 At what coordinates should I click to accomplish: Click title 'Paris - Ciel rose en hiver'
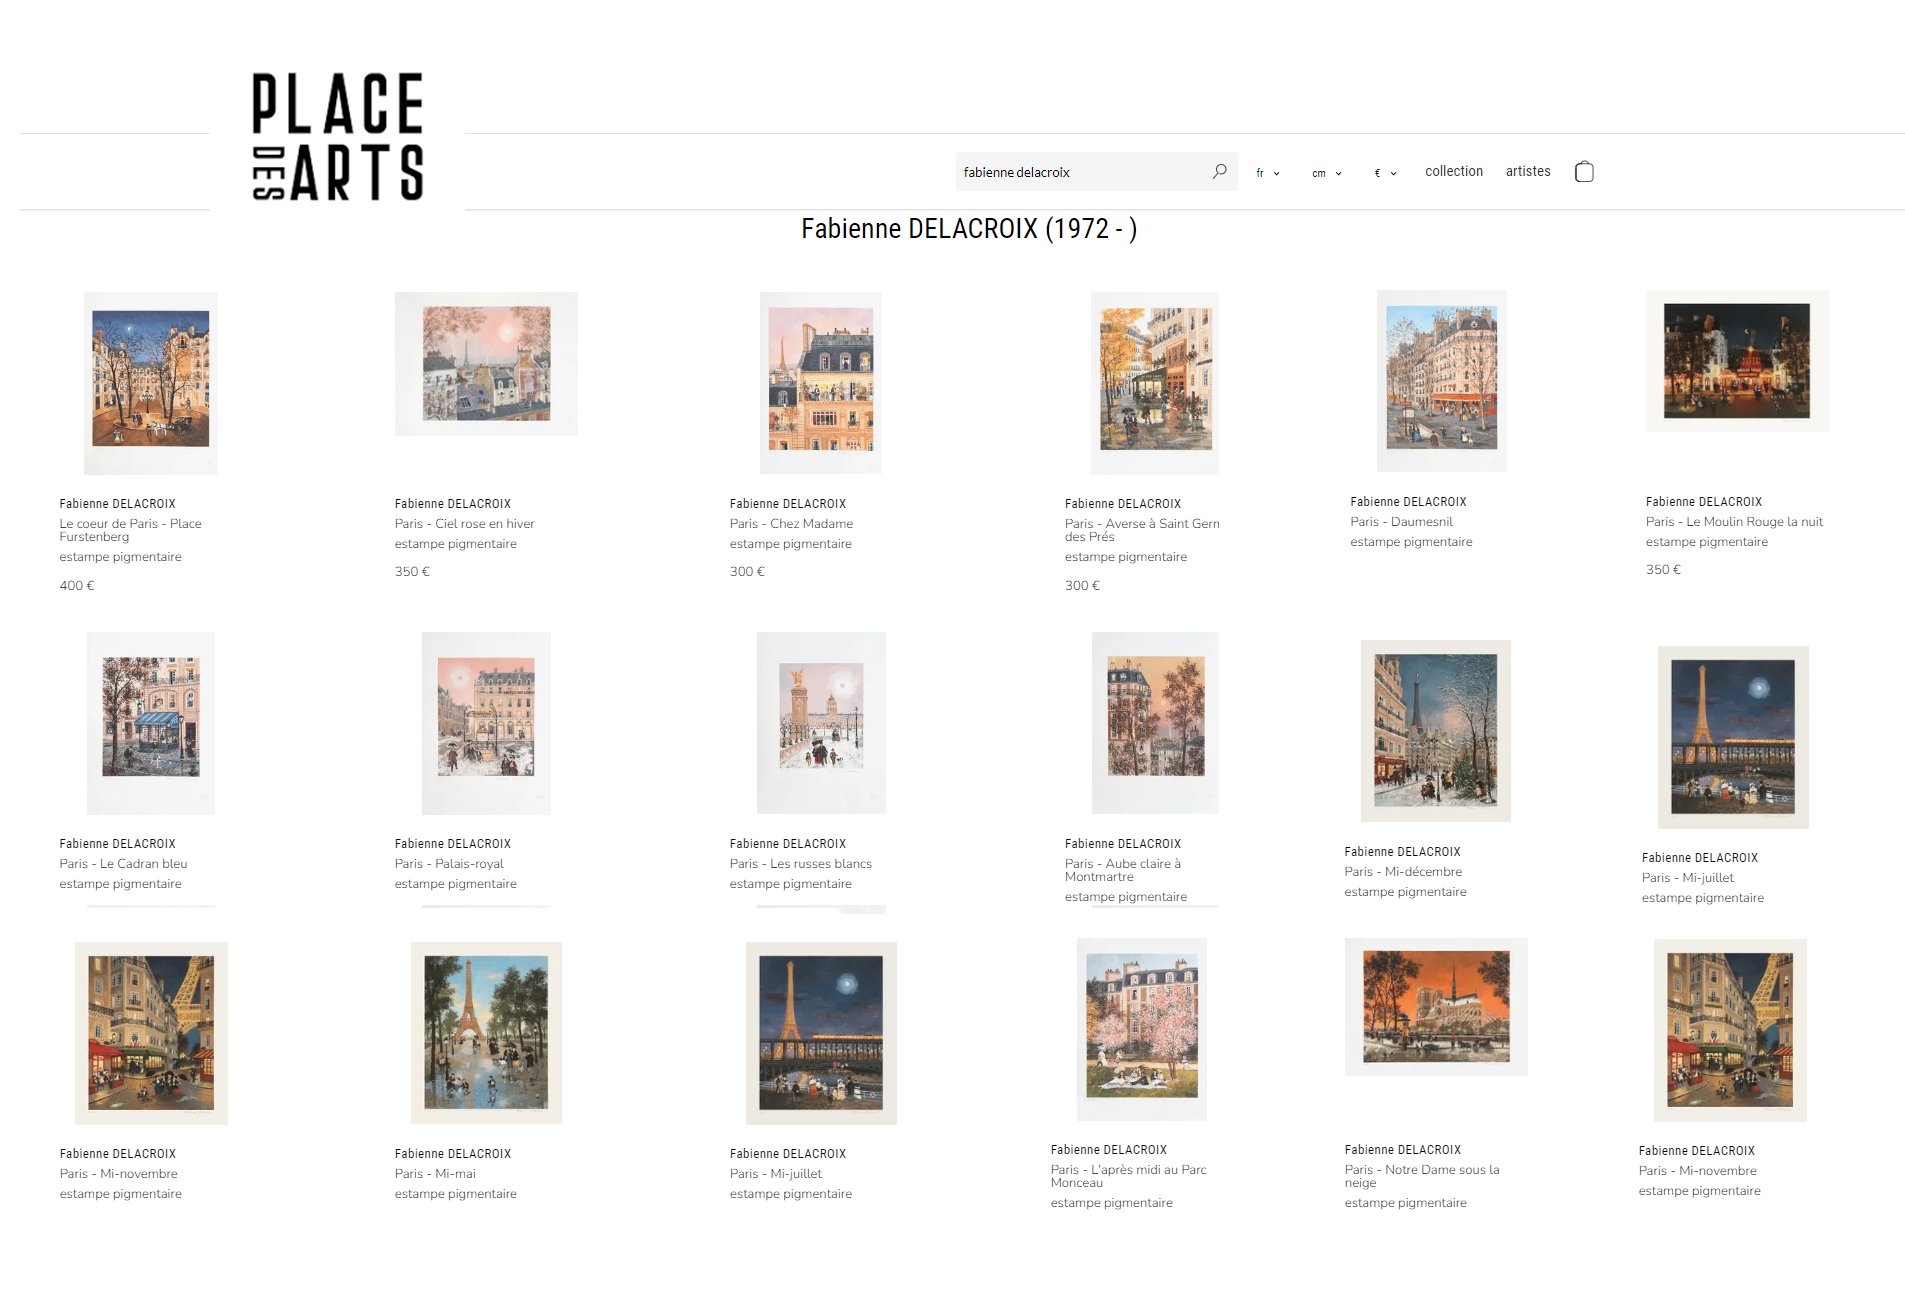[464, 524]
